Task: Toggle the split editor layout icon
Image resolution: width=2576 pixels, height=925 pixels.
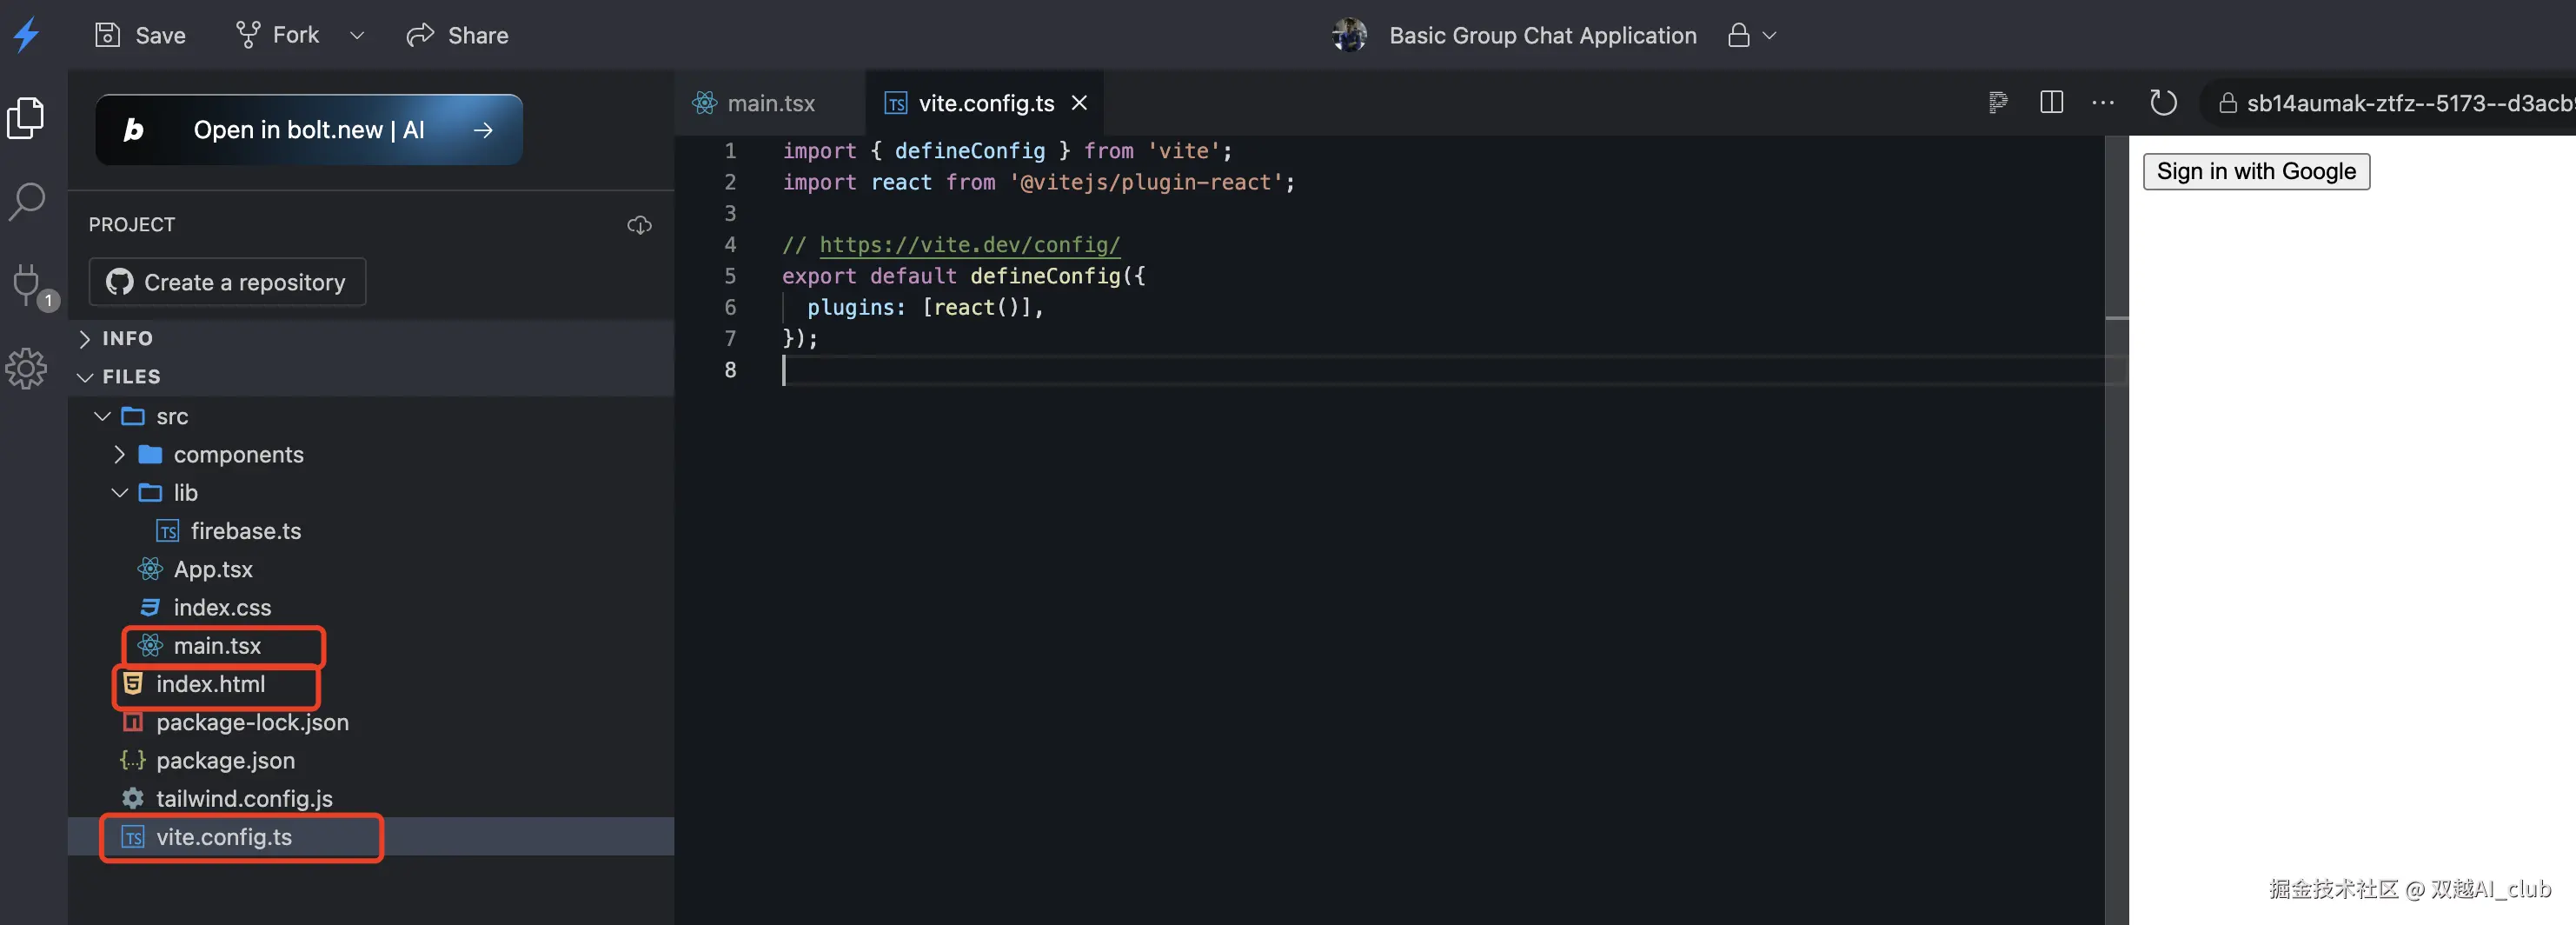Action: point(2051,102)
